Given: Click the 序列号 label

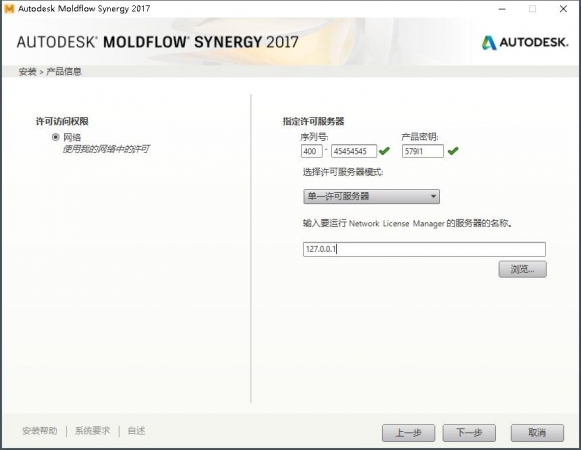Looking at the screenshot, I should click(314, 137).
